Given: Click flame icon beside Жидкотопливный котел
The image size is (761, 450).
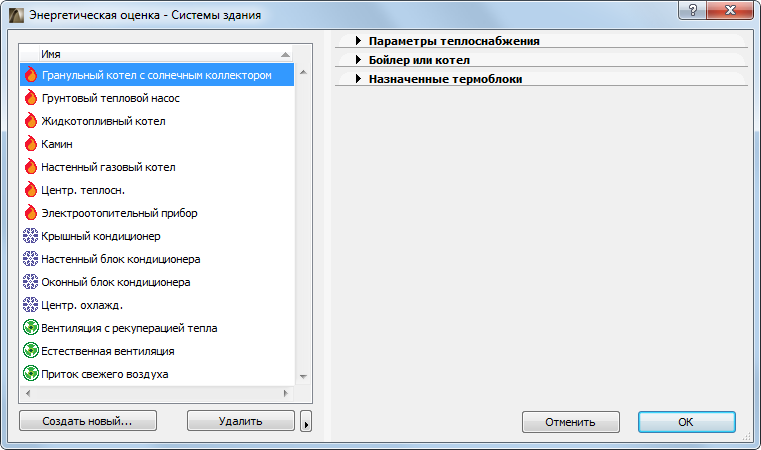Looking at the screenshot, I should point(31,121).
